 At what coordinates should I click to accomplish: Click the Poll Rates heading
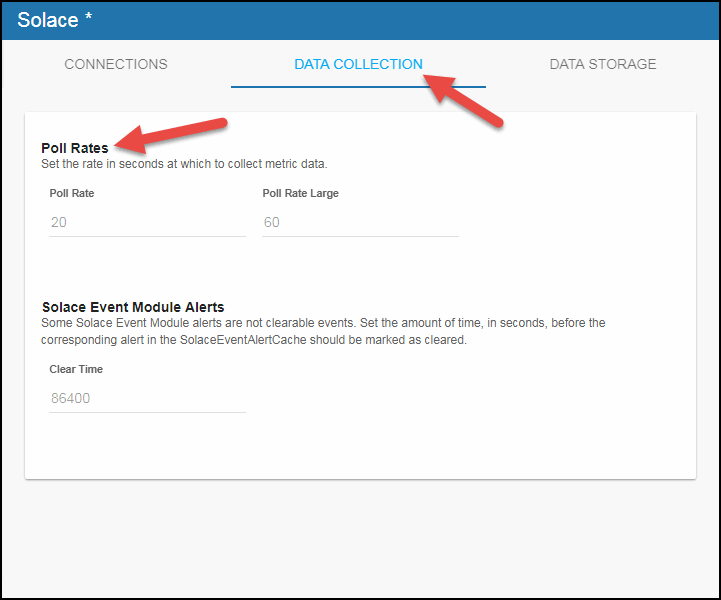click(x=75, y=148)
